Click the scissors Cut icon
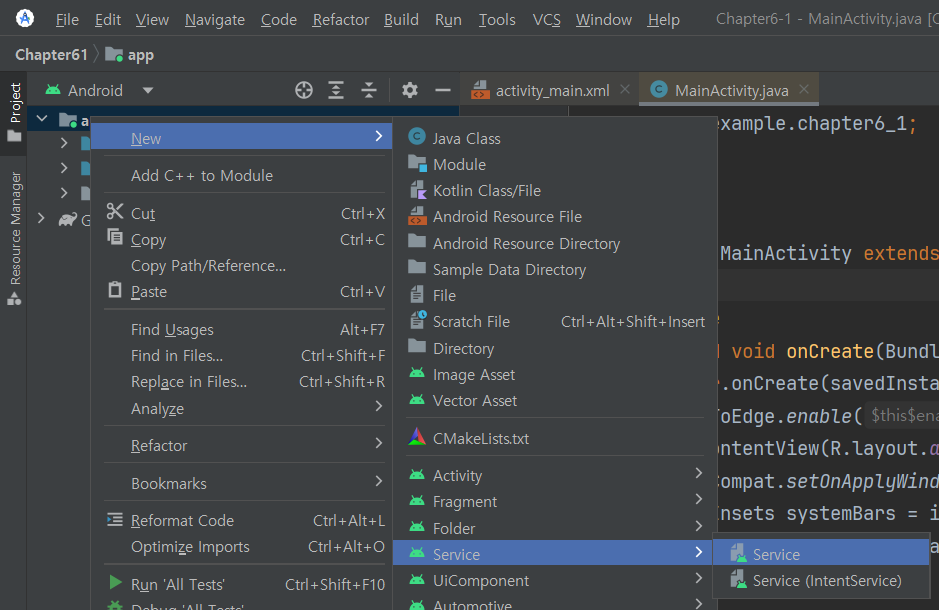Screen dimensions: 939x610 pos(115,212)
